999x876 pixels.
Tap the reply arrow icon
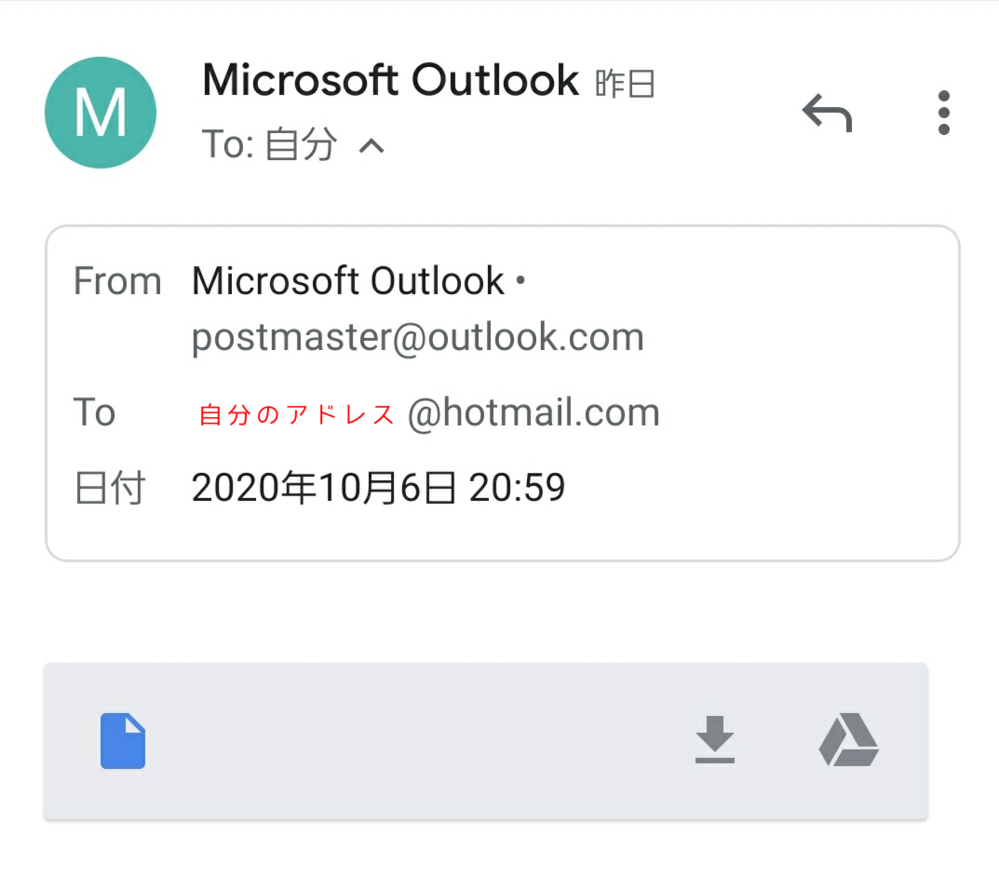pos(827,114)
